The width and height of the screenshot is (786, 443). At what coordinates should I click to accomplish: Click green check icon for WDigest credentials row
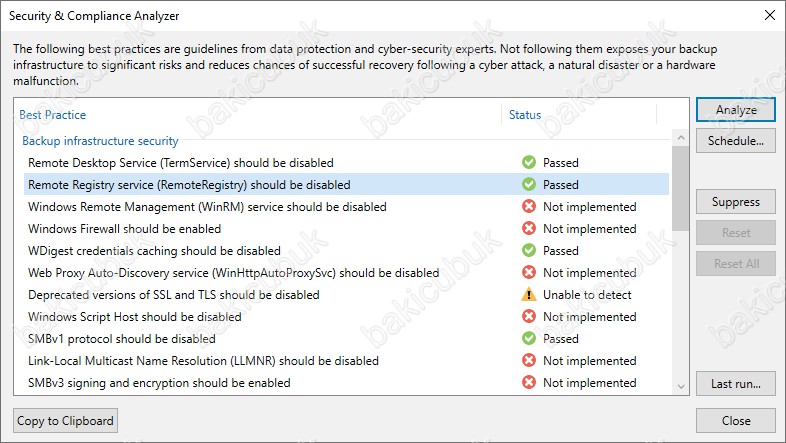[x=529, y=251]
